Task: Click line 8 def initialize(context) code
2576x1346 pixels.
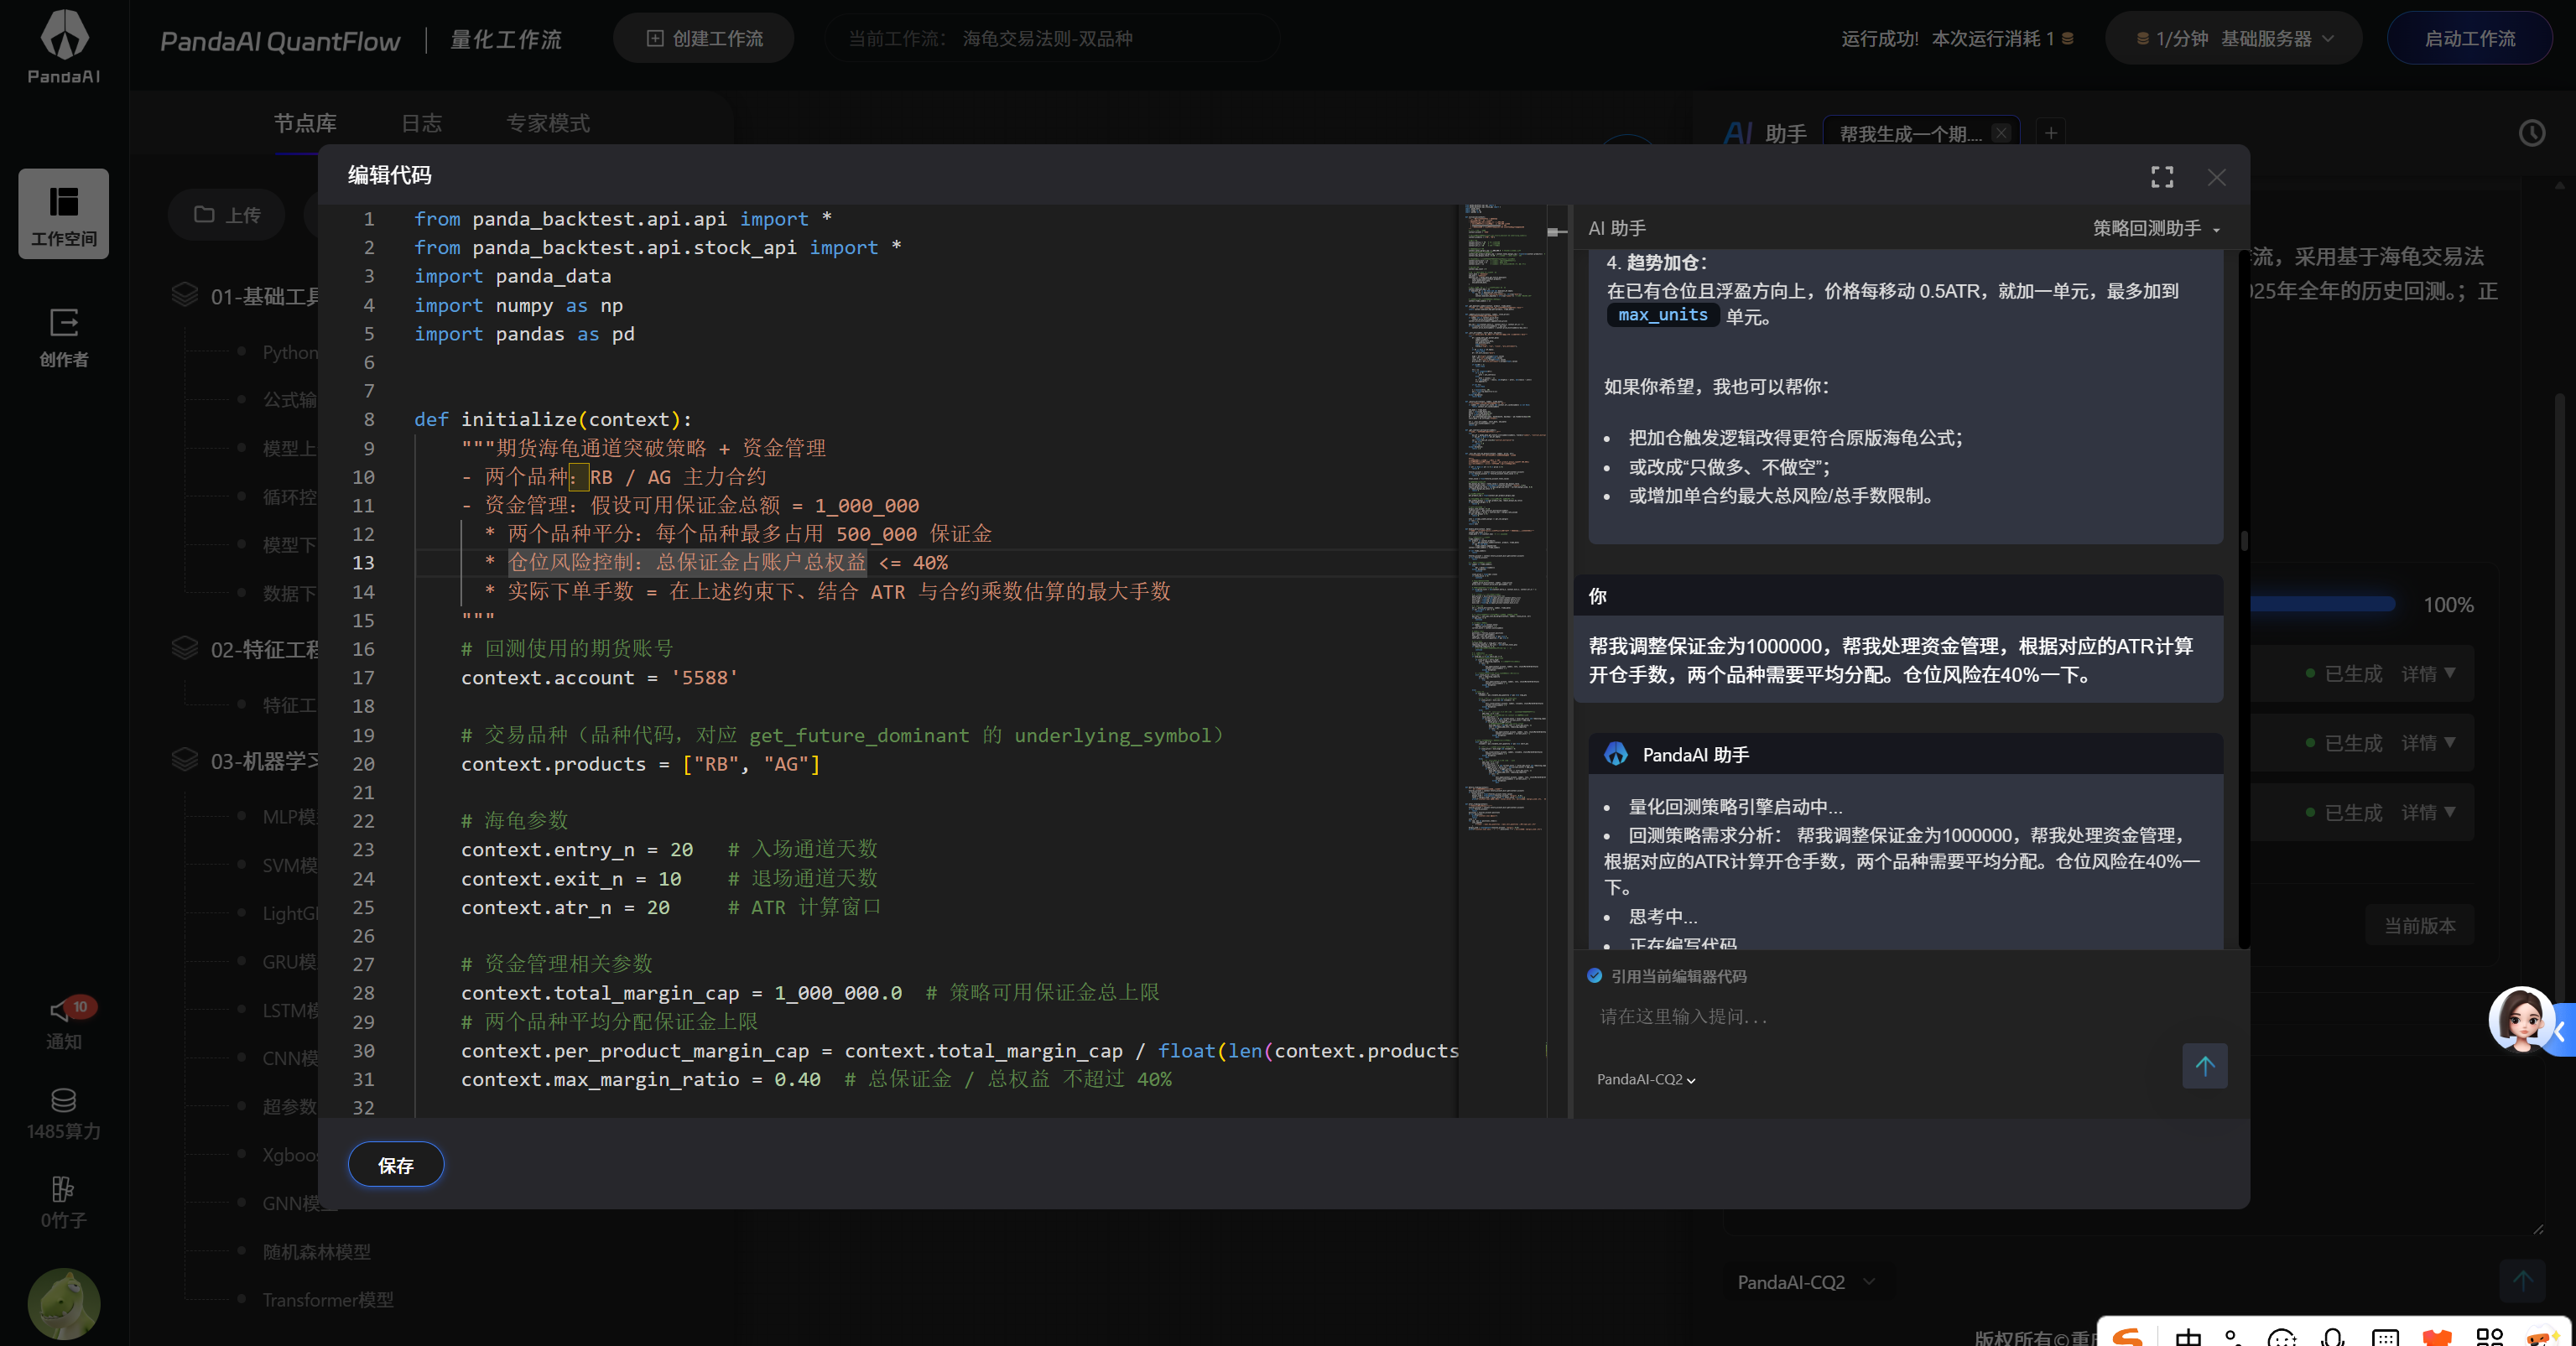Action: (x=553, y=420)
